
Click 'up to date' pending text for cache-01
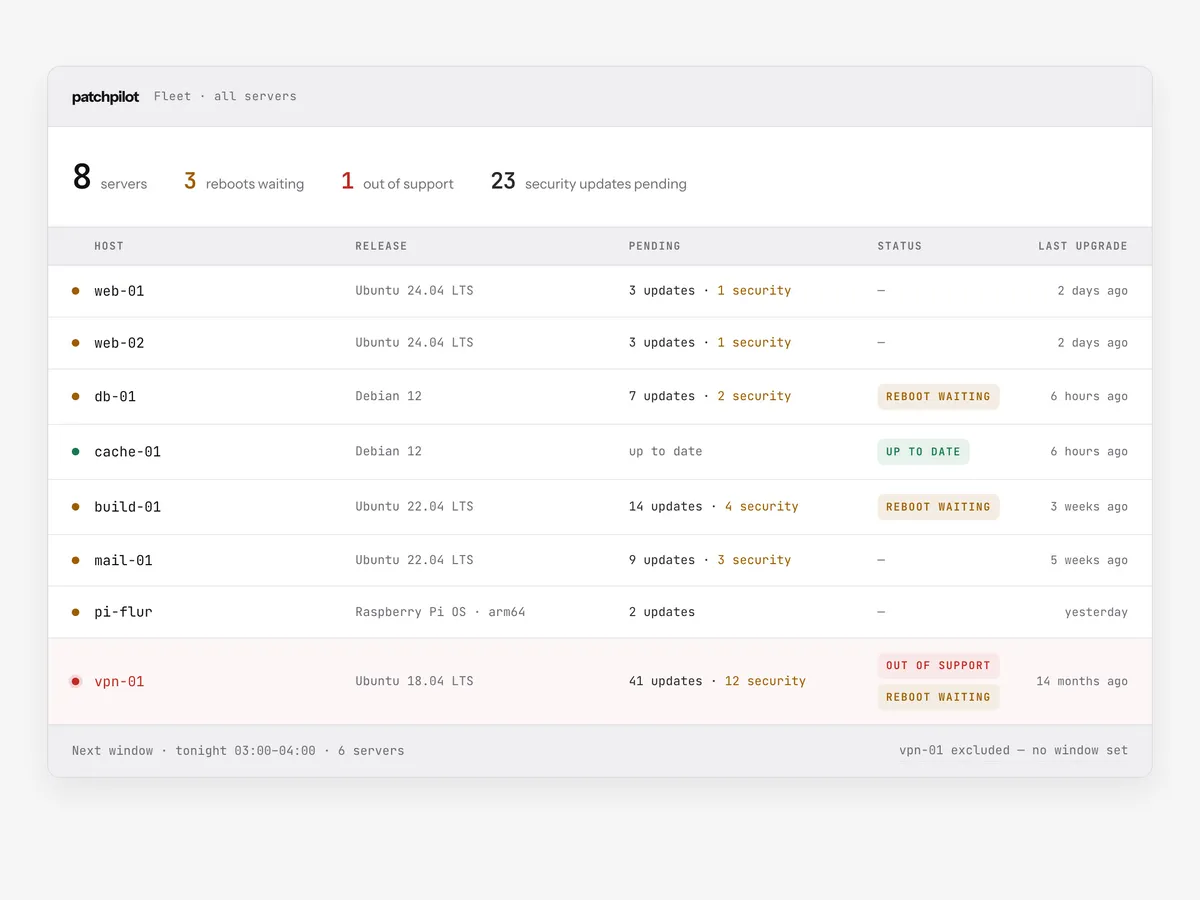pos(665,452)
